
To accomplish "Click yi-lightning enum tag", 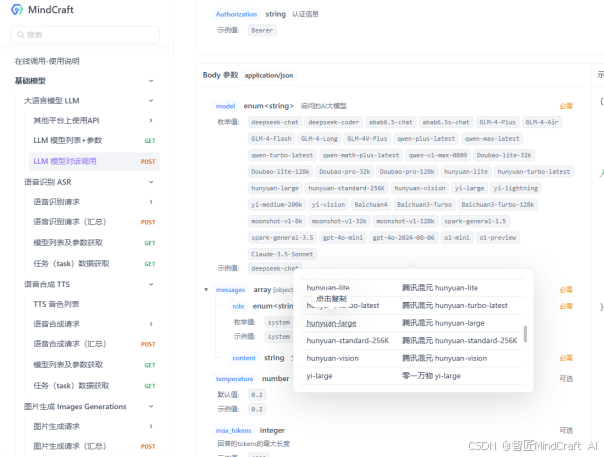I will tap(515, 188).
